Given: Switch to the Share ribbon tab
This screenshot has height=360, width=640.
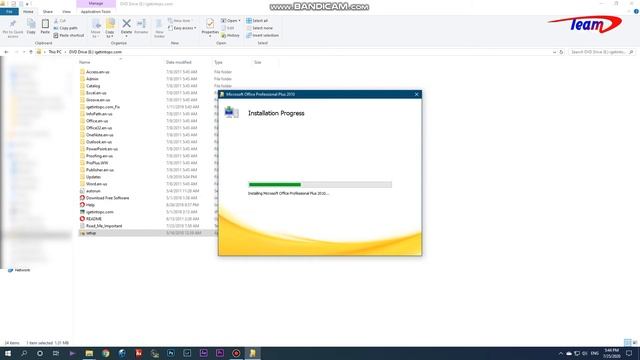Looking at the screenshot, I should [47, 12].
